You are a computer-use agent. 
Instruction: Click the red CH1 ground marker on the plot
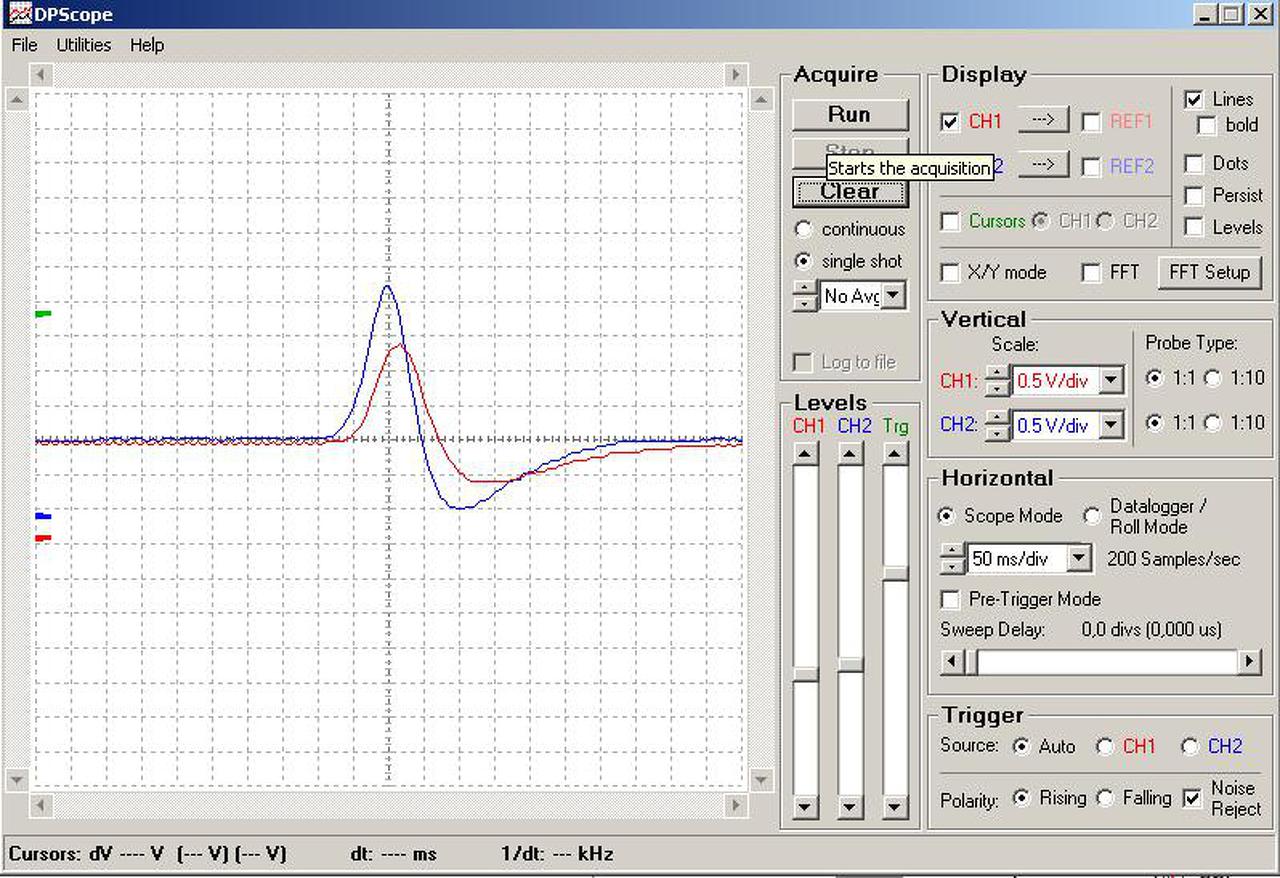(x=43, y=538)
